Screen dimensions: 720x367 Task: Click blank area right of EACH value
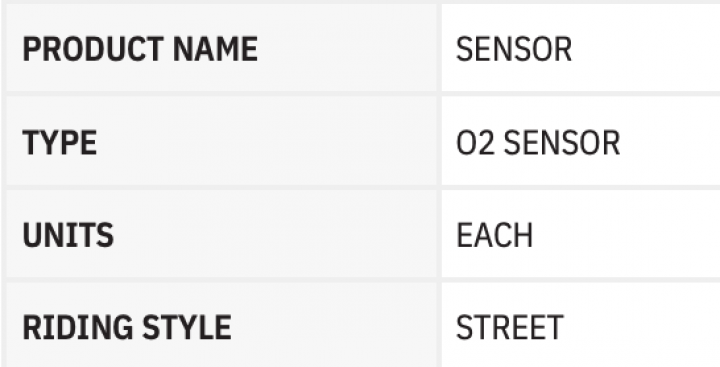[x=626, y=235]
